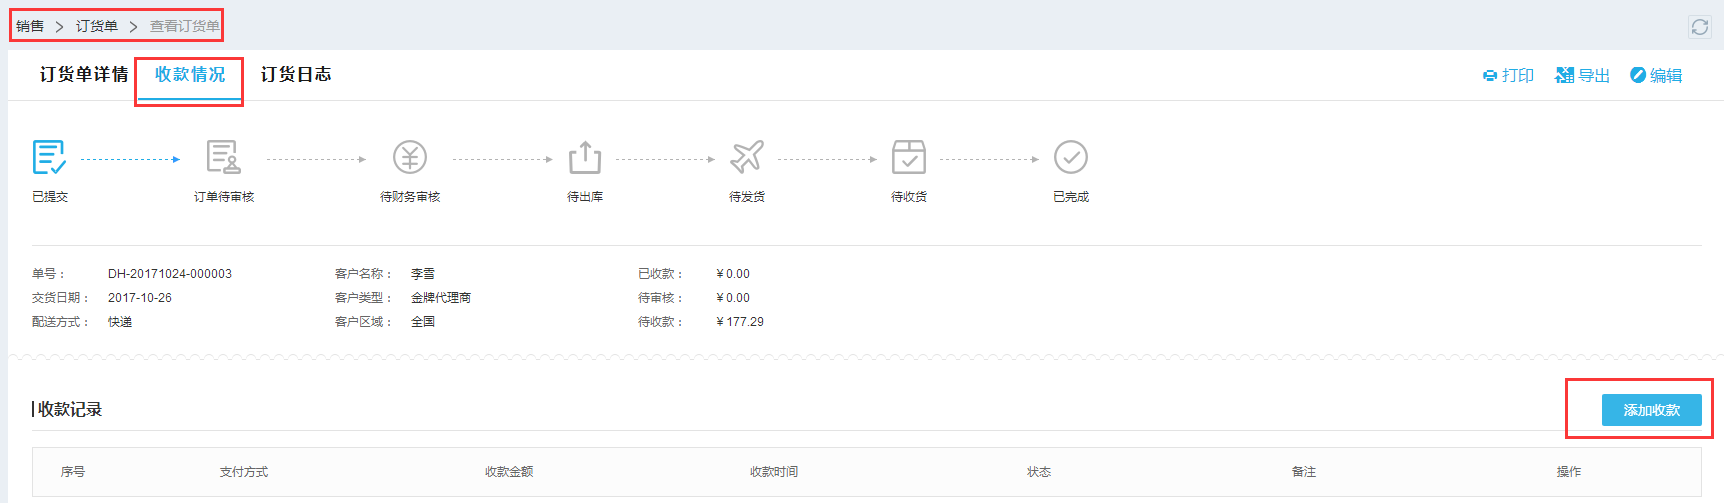Viewport: 1724px width, 503px height.
Task: Switch to the 收款情况 tab
Action: (190, 75)
